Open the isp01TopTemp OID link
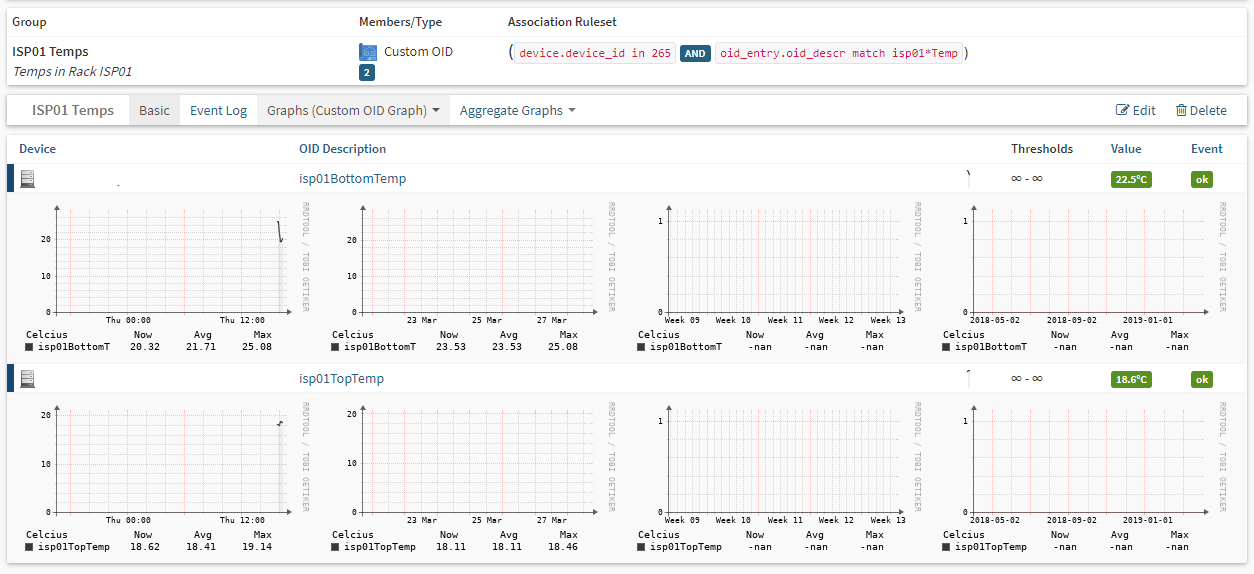The height and width of the screenshot is (574, 1254). pos(341,379)
